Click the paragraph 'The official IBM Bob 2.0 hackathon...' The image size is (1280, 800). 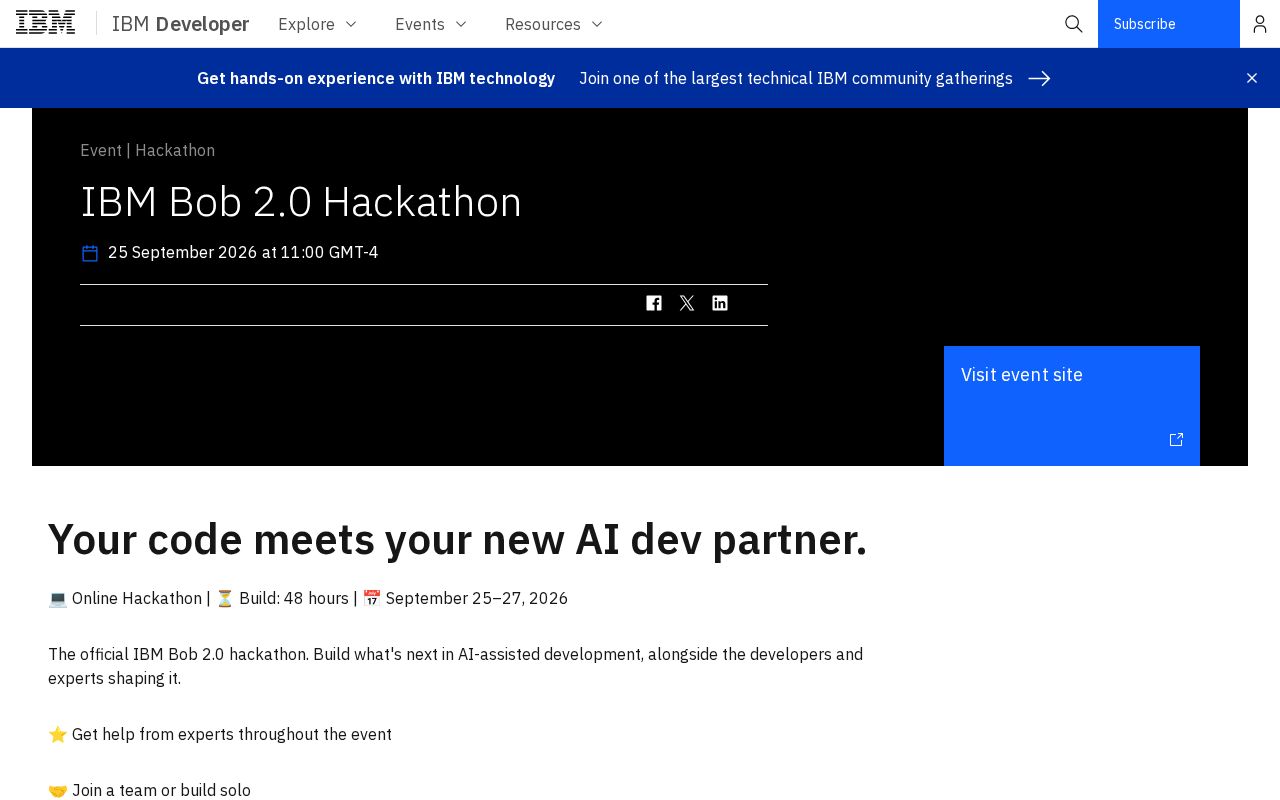[x=456, y=666]
